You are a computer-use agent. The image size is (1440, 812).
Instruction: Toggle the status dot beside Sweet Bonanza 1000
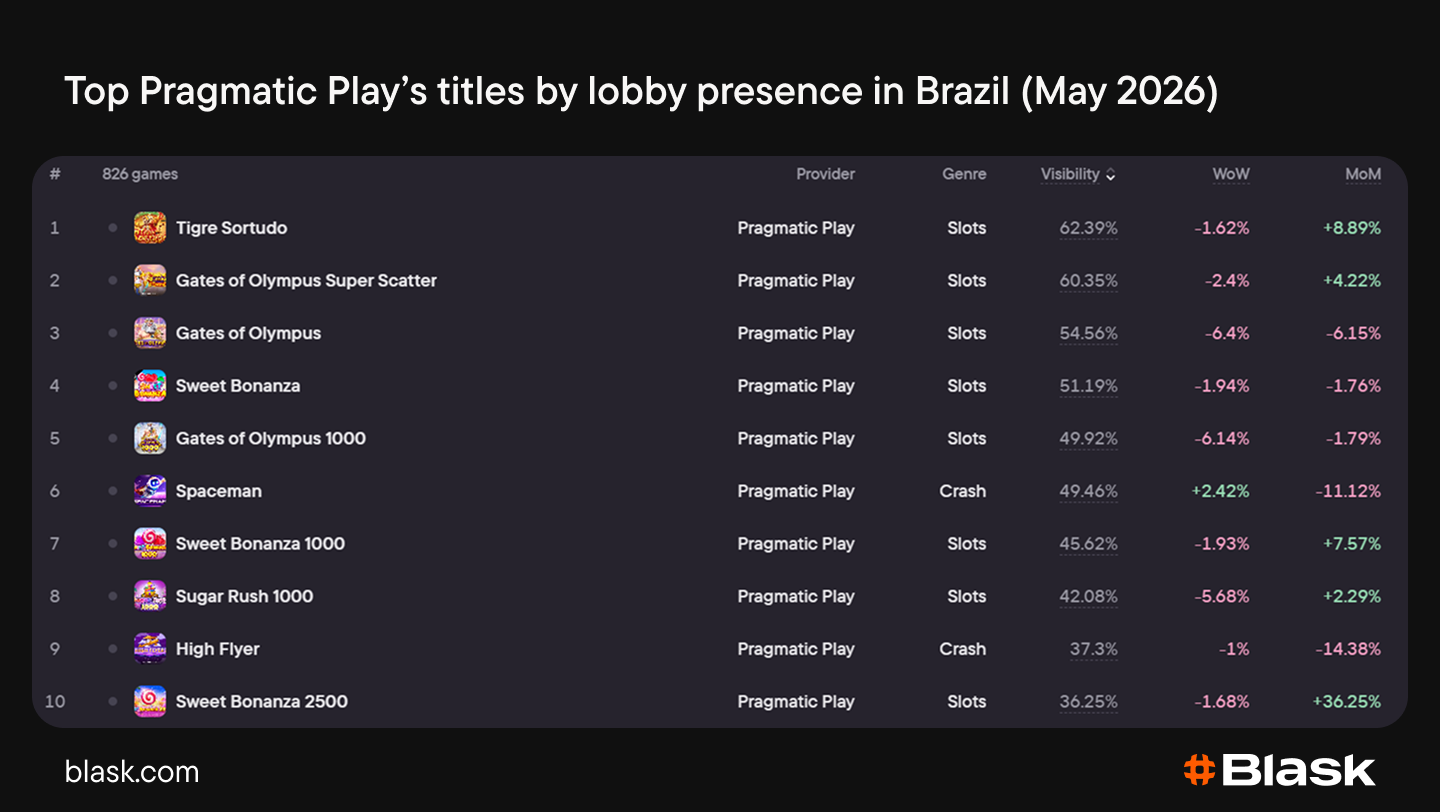(x=113, y=544)
